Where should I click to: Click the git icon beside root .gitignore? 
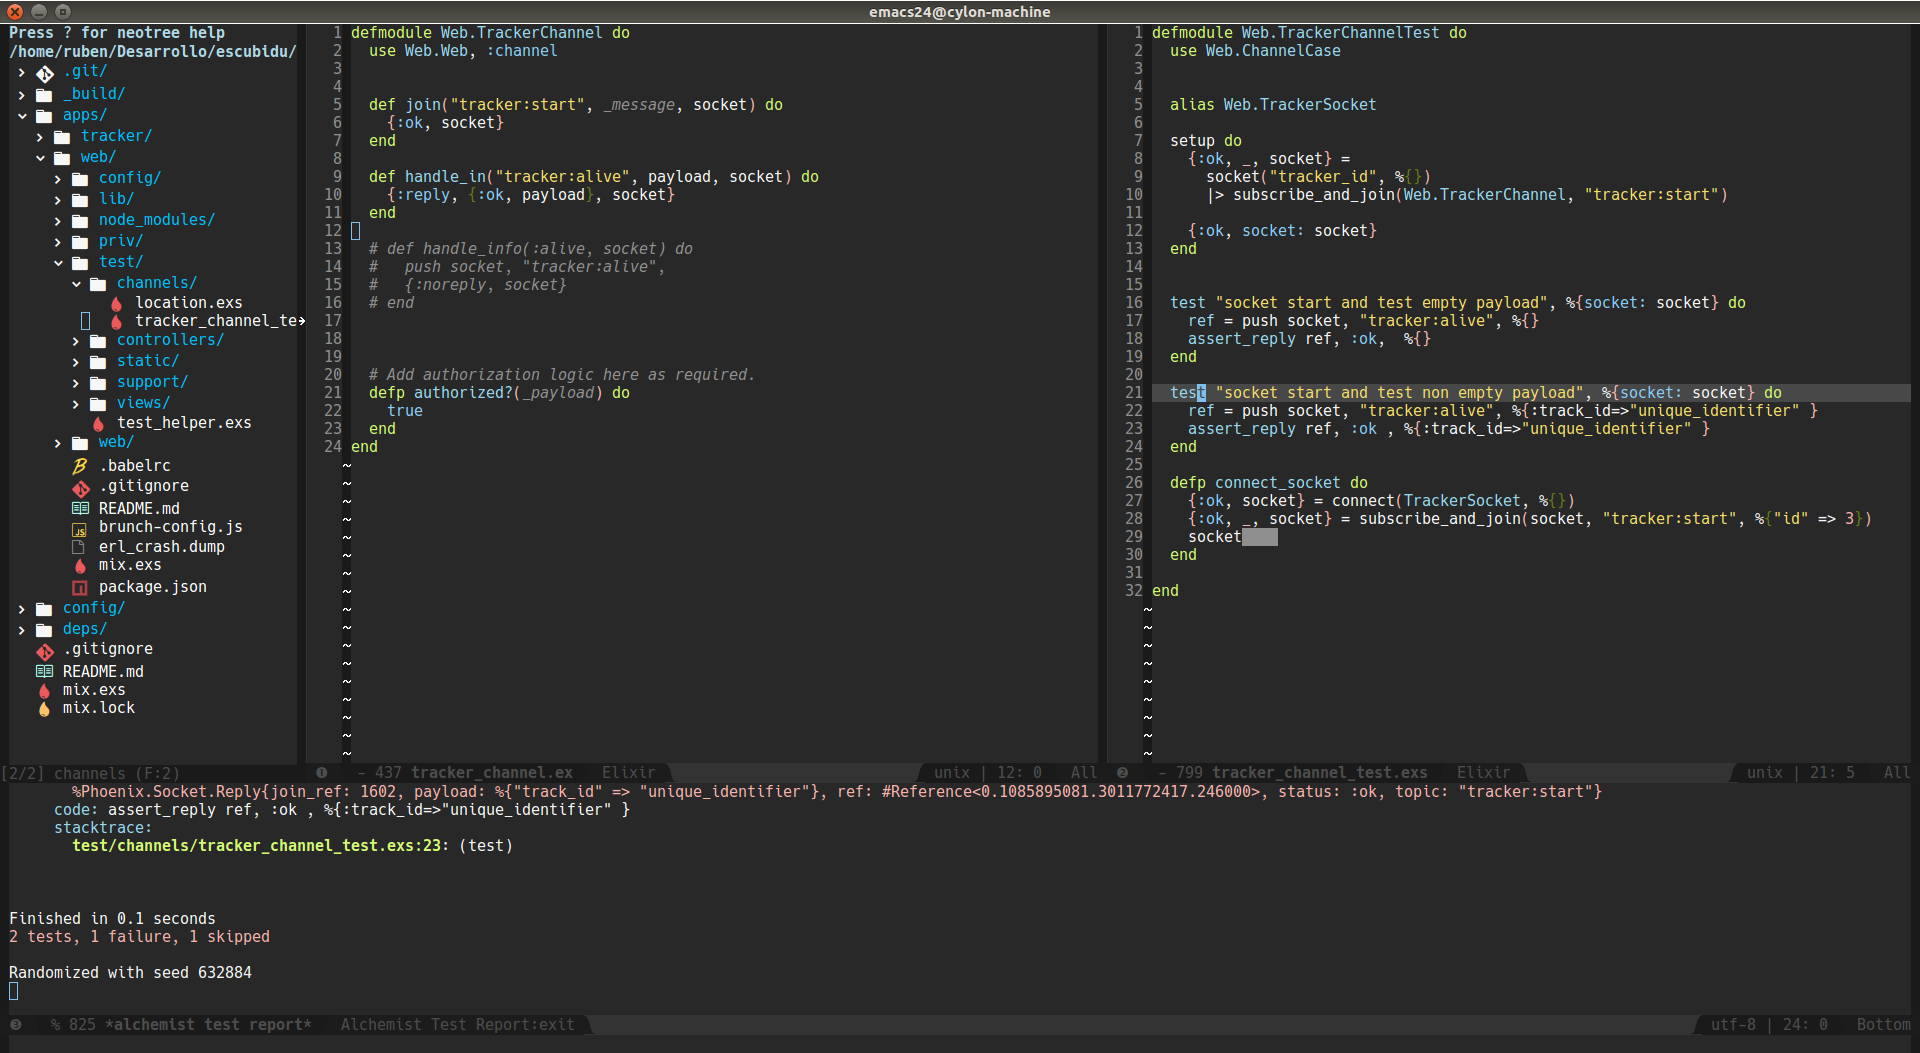tap(45, 651)
